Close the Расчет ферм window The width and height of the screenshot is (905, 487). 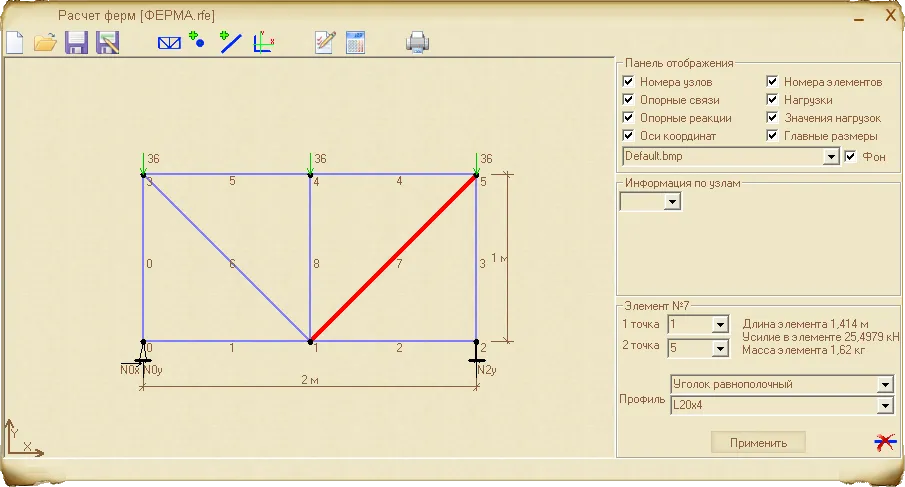click(x=891, y=16)
